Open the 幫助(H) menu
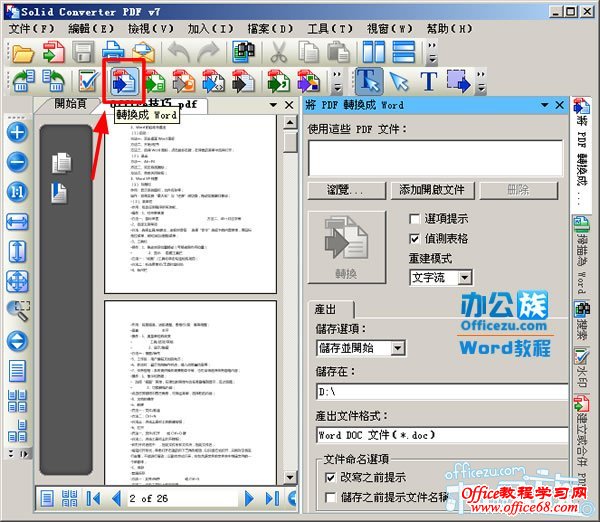This screenshot has height=522, width=600. coord(450,29)
